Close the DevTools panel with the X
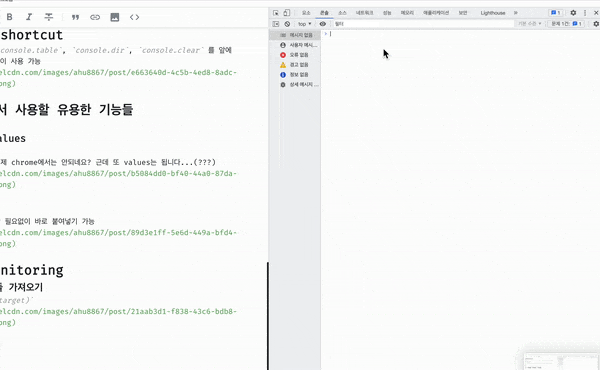The image size is (600, 370). 596,13
